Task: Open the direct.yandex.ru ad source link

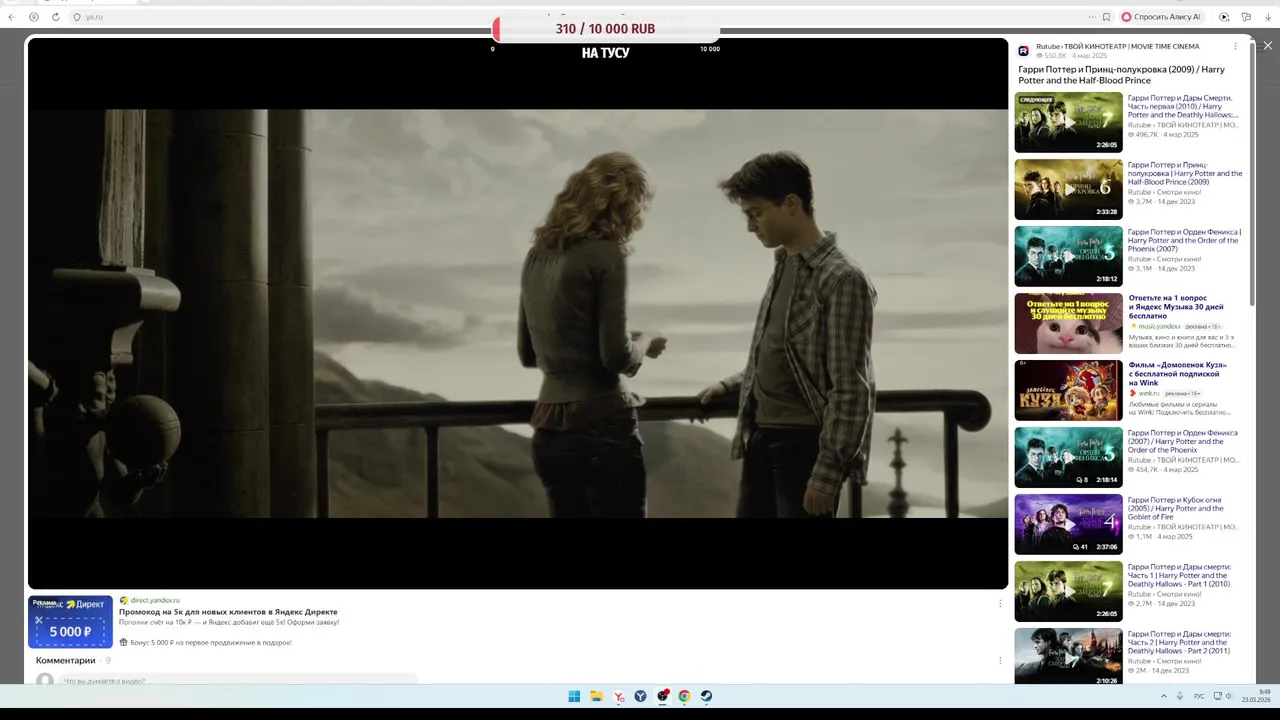Action: click(x=155, y=600)
